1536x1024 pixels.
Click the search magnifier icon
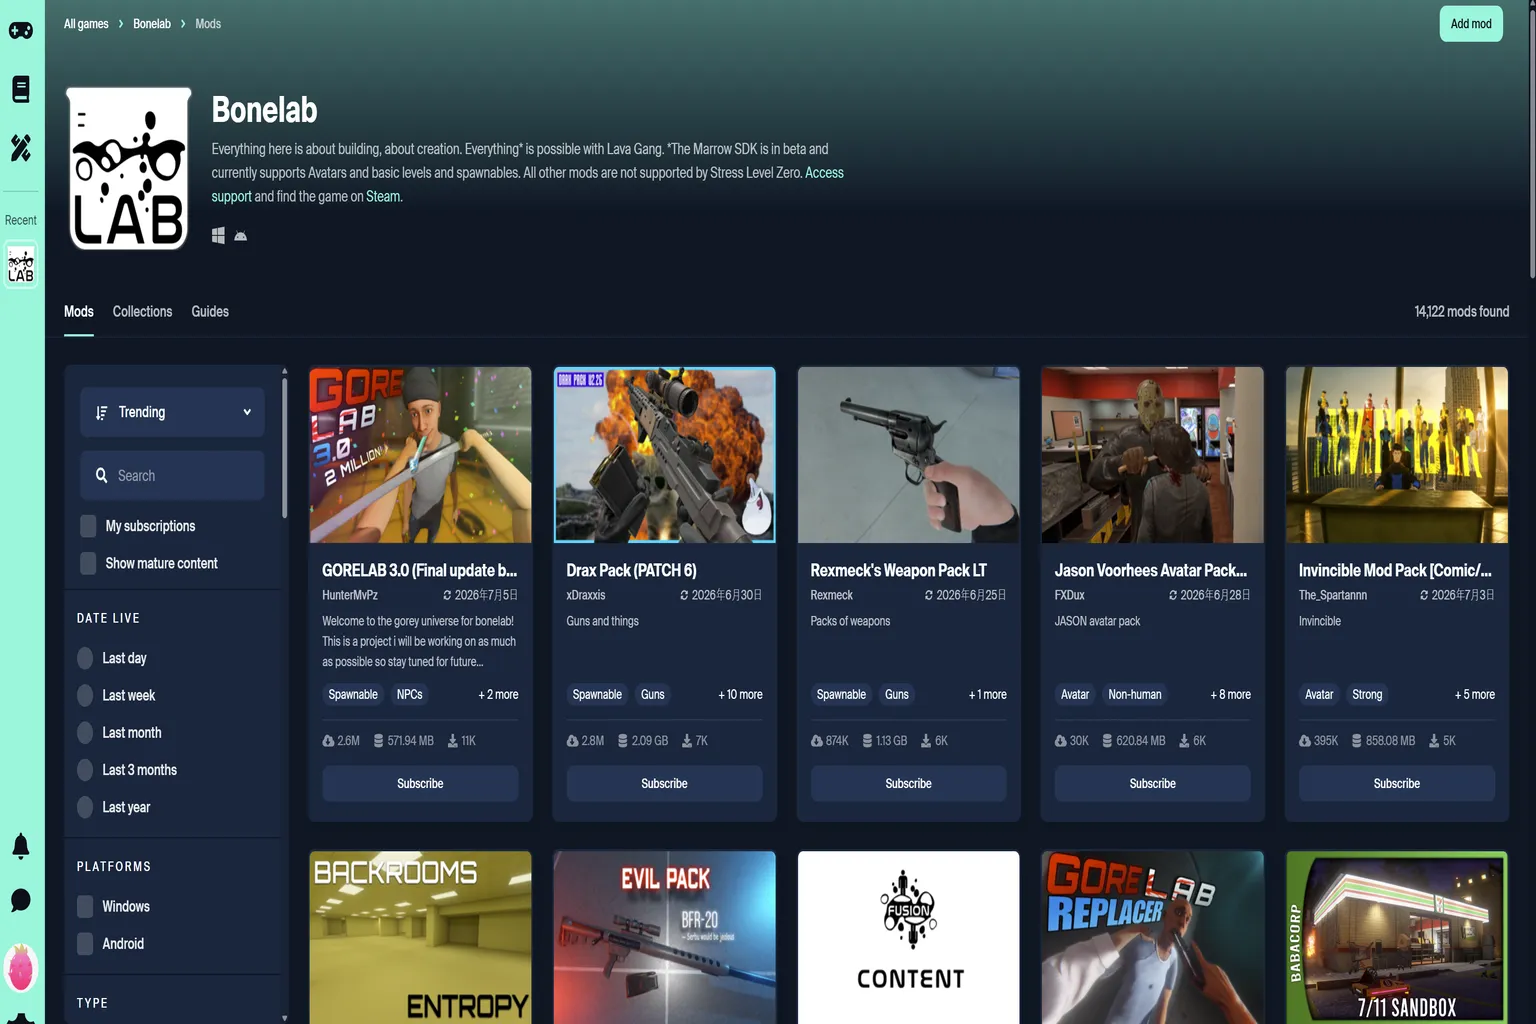[x=101, y=476]
